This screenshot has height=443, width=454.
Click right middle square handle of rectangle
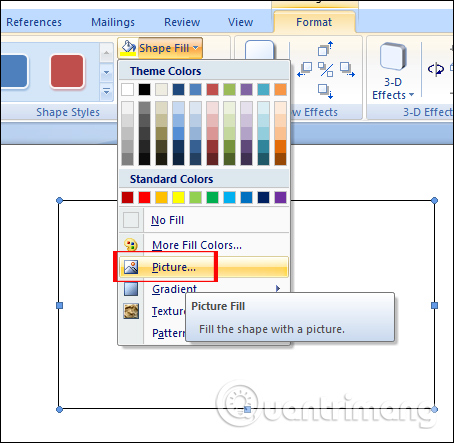coord(434,305)
